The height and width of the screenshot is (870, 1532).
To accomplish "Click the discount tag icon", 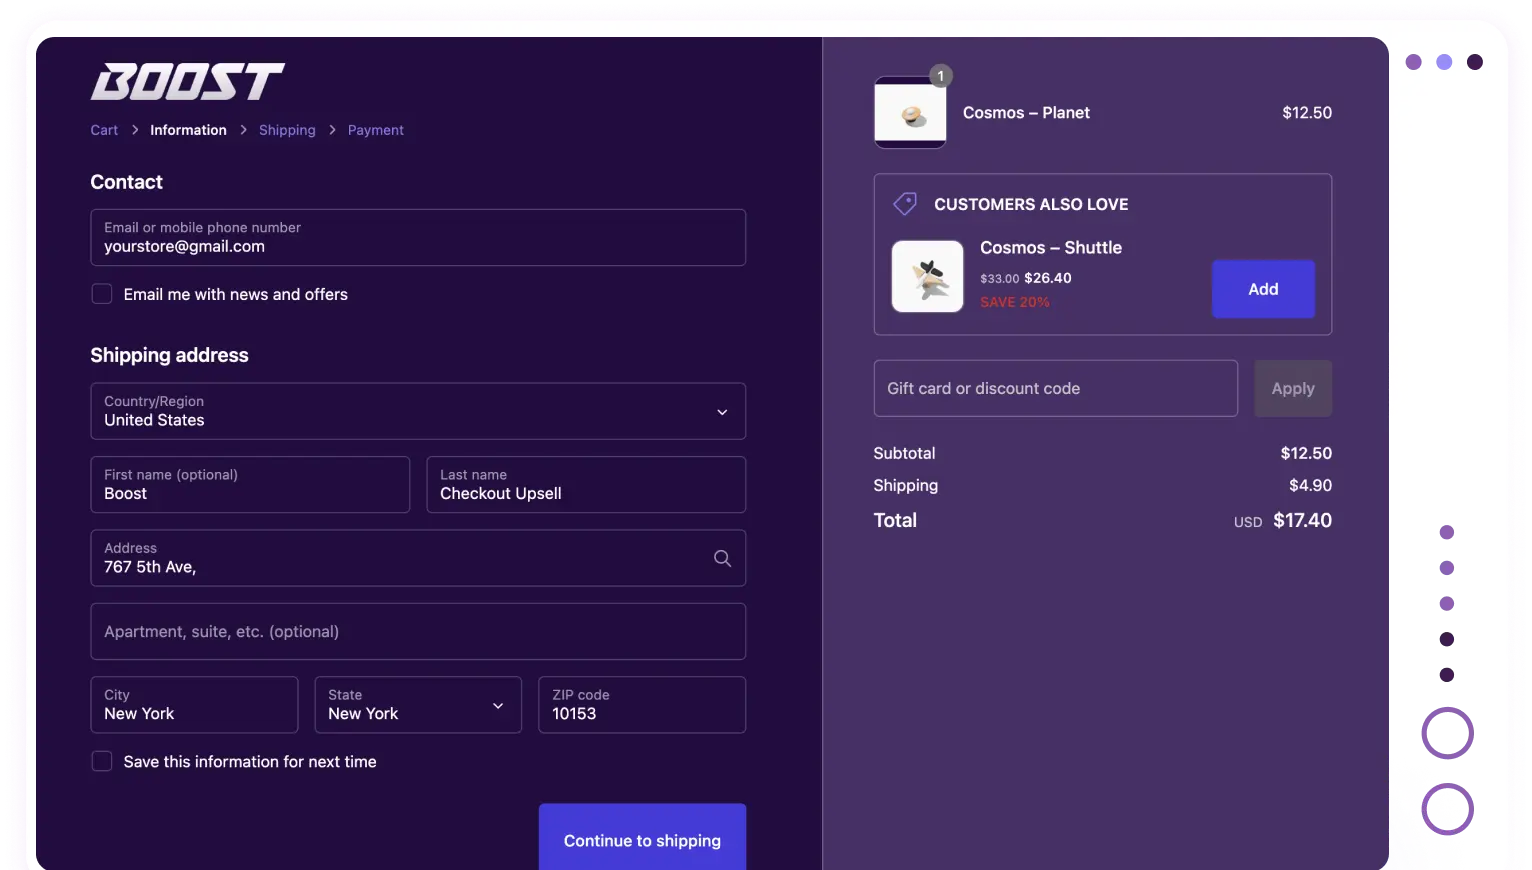I will coord(905,204).
